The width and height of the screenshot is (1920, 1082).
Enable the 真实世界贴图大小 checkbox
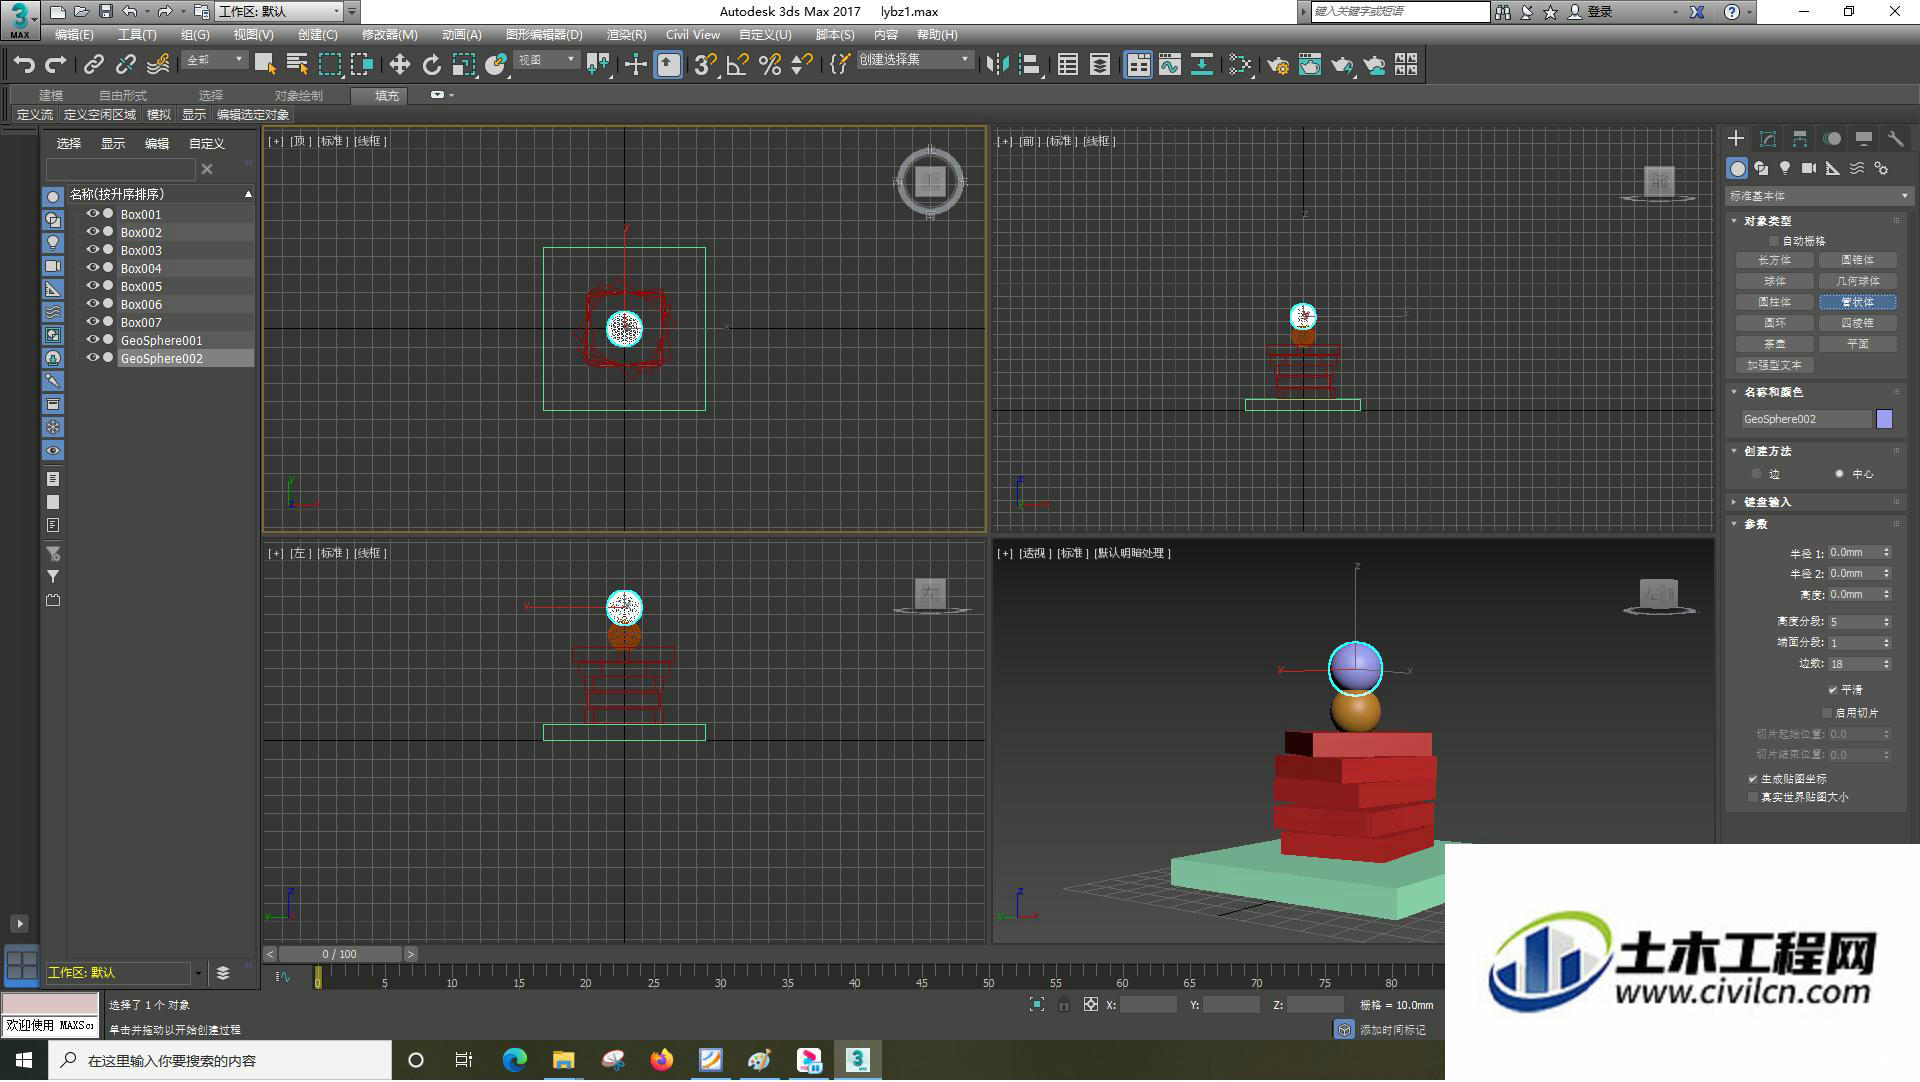[x=1753, y=798]
